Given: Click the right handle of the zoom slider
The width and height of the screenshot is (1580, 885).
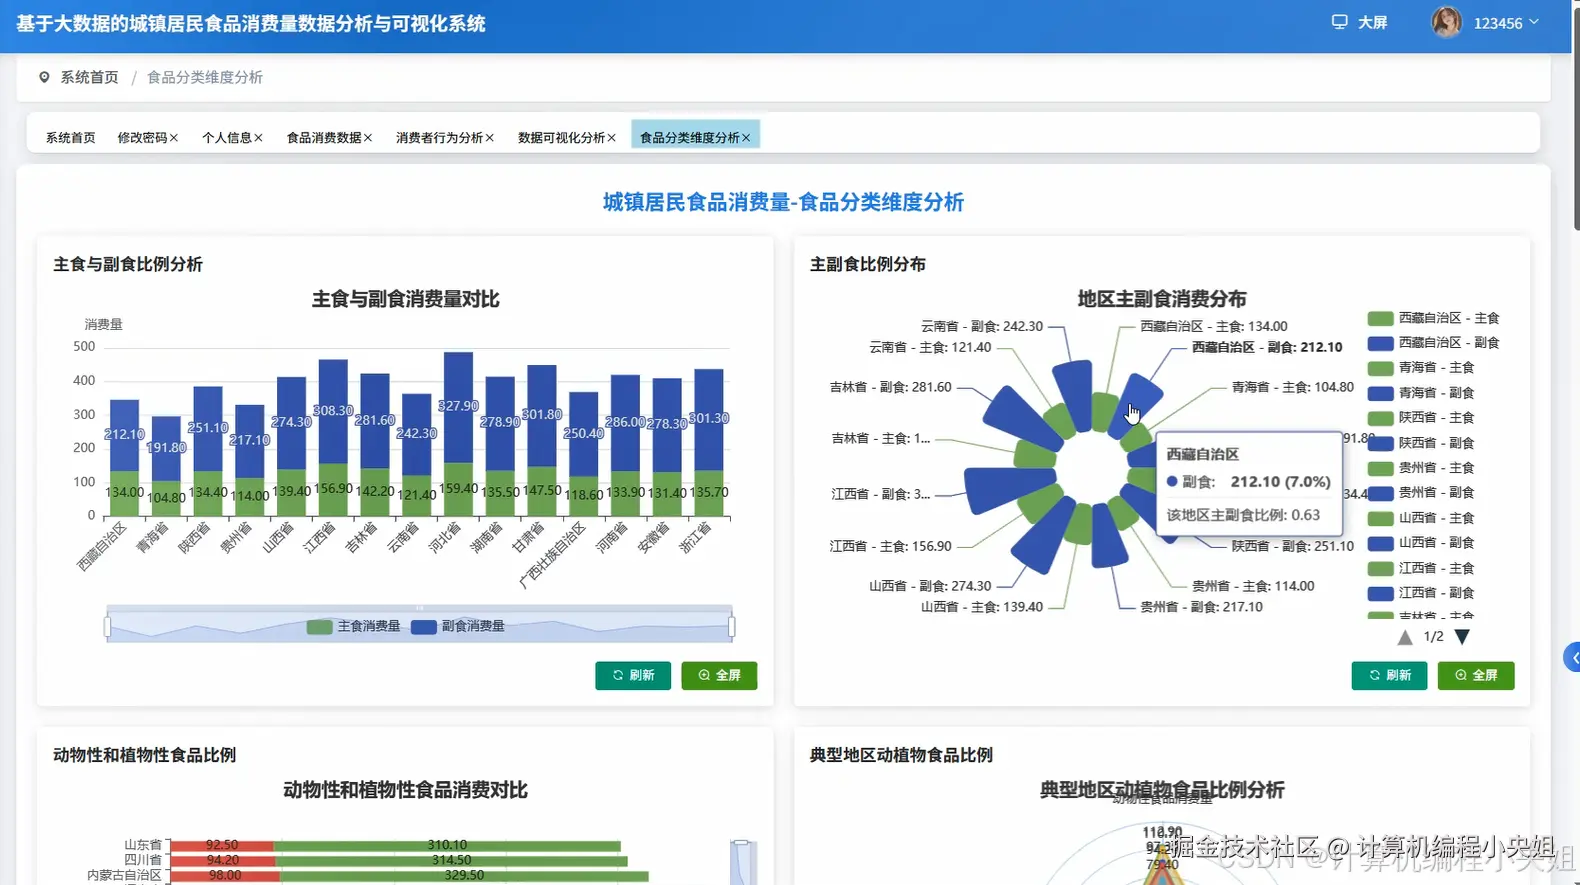Looking at the screenshot, I should (x=732, y=627).
